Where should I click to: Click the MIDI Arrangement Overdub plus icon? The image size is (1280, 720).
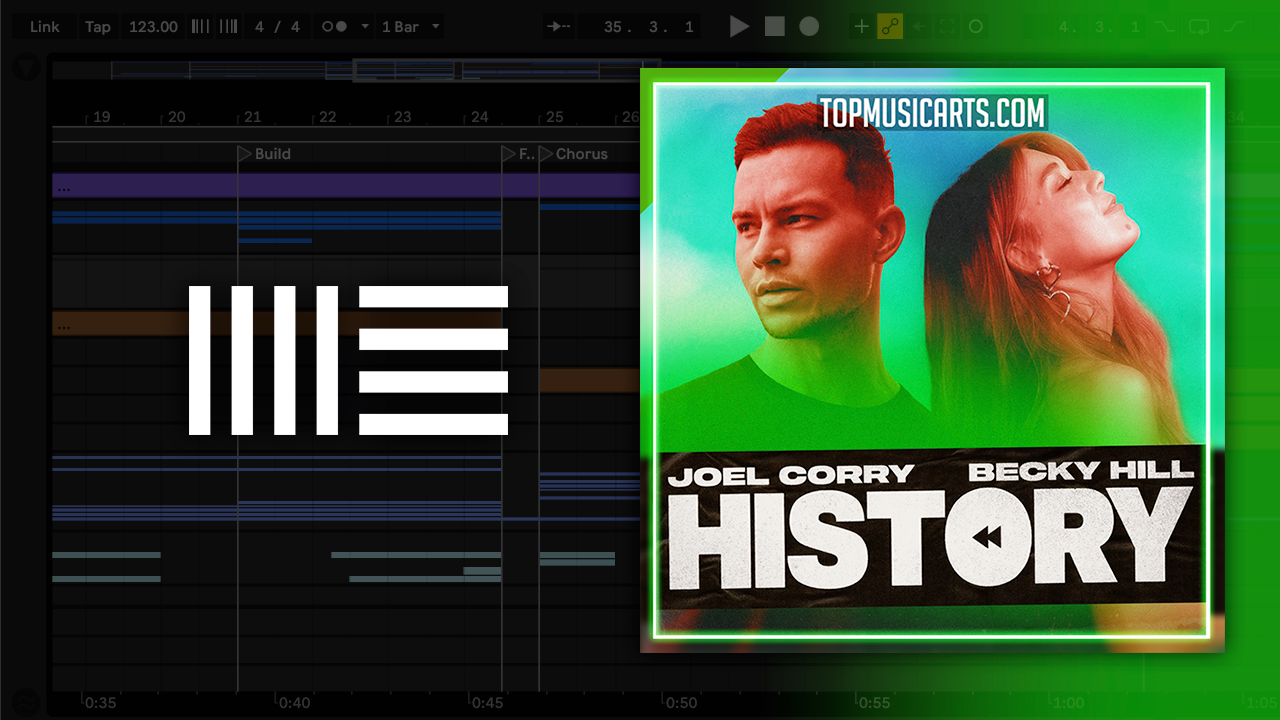click(861, 27)
